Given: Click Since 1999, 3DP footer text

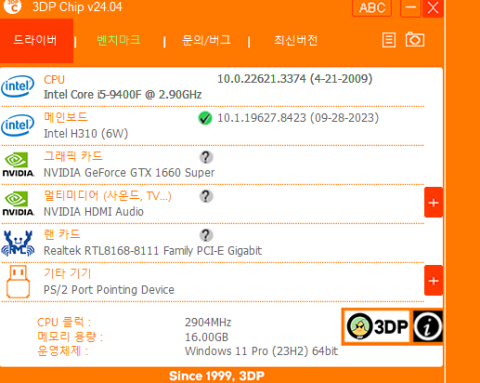Looking at the screenshot, I should [217, 376].
